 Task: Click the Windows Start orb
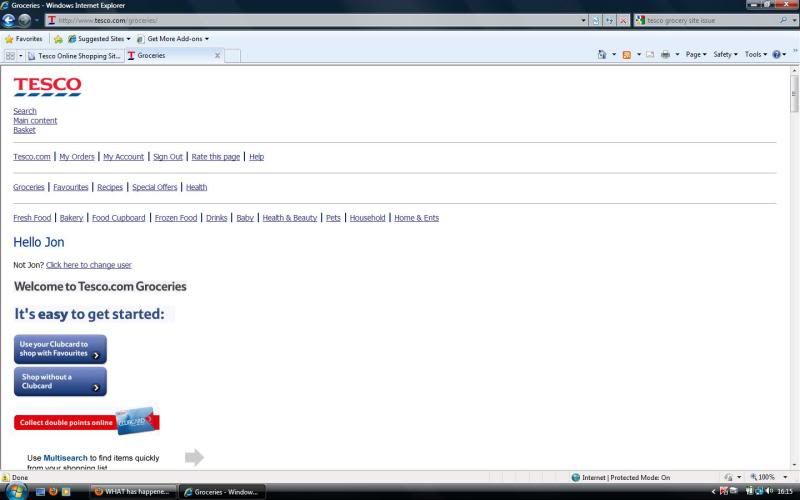click(x=15, y=491)
